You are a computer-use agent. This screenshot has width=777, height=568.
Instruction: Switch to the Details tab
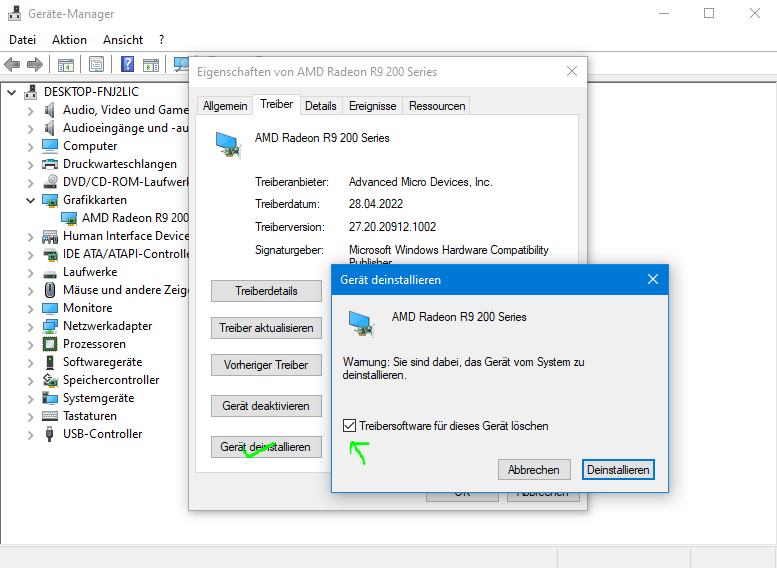point(321,106)
